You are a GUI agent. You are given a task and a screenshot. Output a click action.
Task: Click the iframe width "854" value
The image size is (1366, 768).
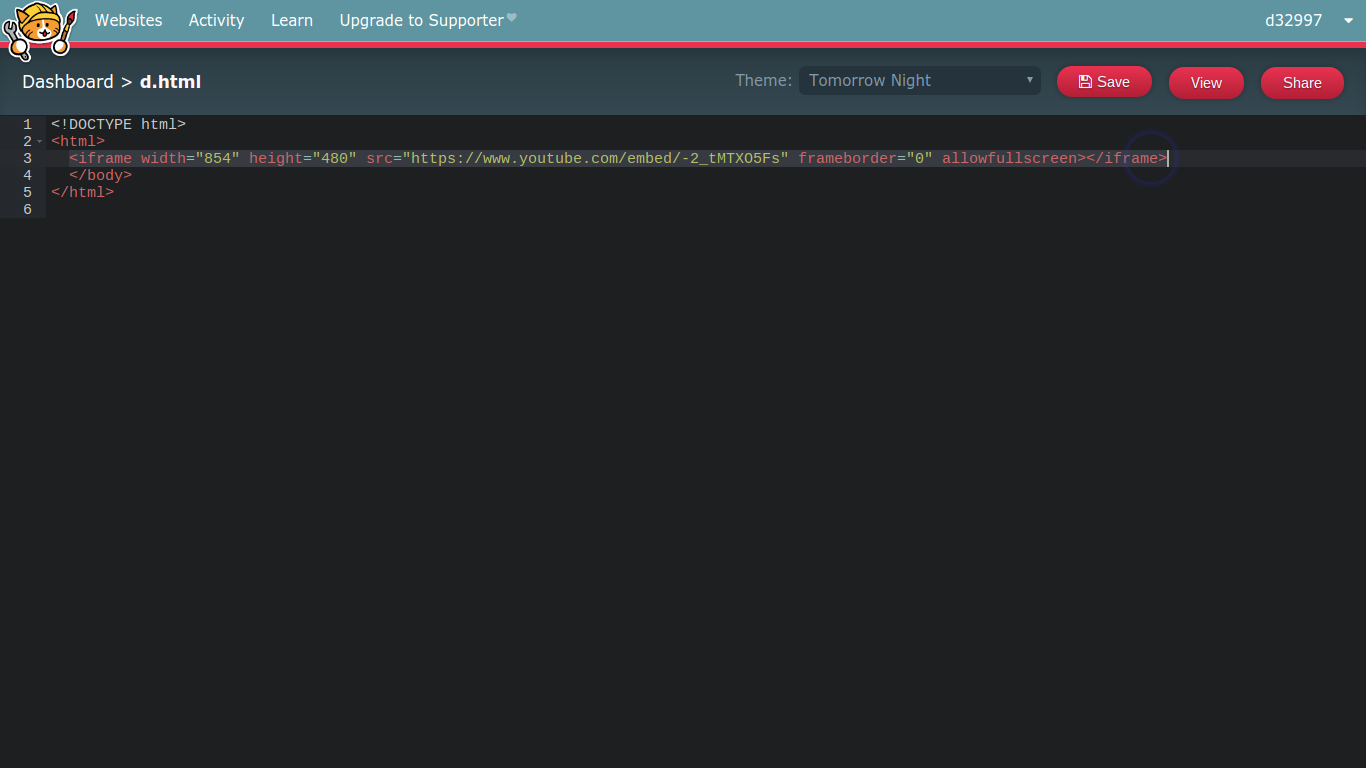coord(217,159)
